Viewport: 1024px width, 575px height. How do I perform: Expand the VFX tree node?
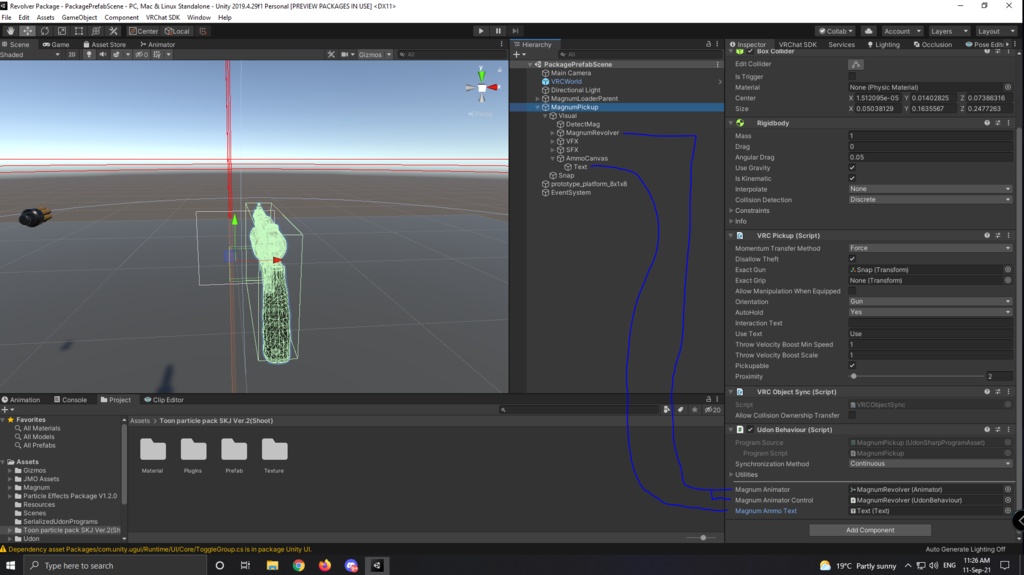[x=552, y=141]
